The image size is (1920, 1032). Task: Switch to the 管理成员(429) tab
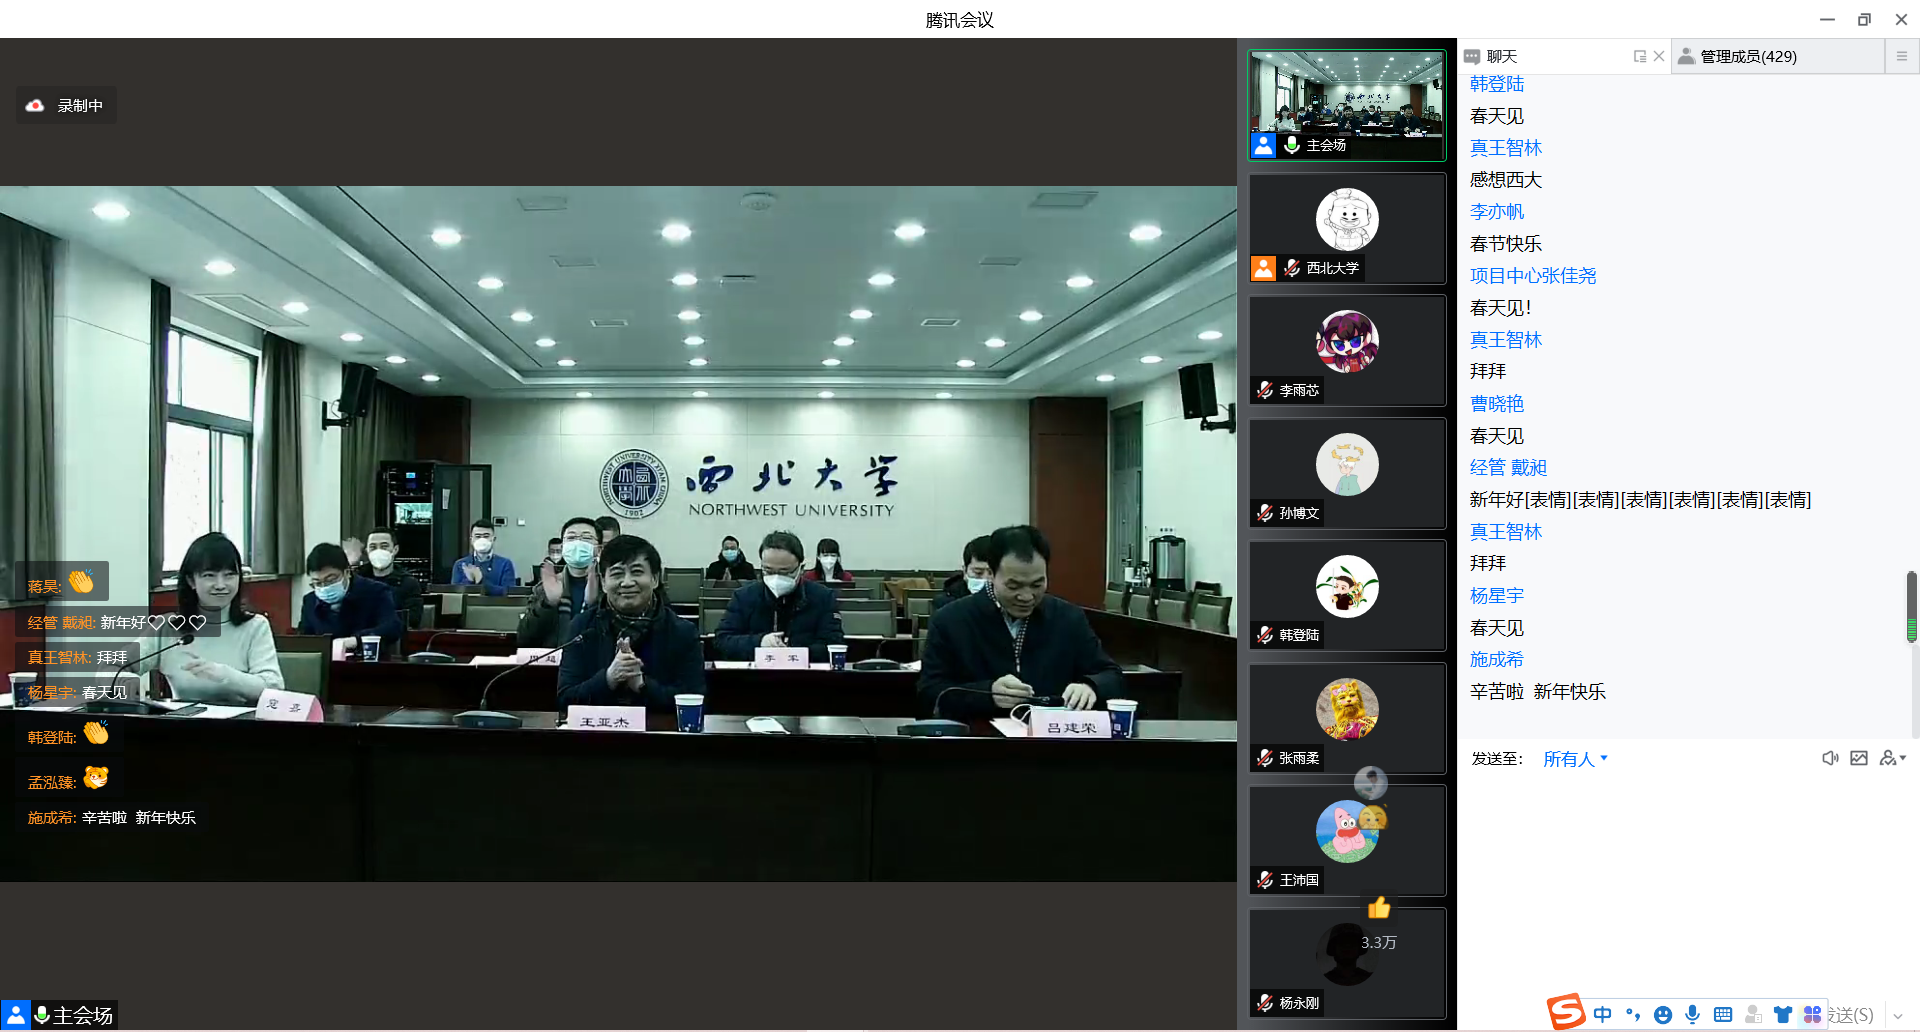click(1747, 57)
